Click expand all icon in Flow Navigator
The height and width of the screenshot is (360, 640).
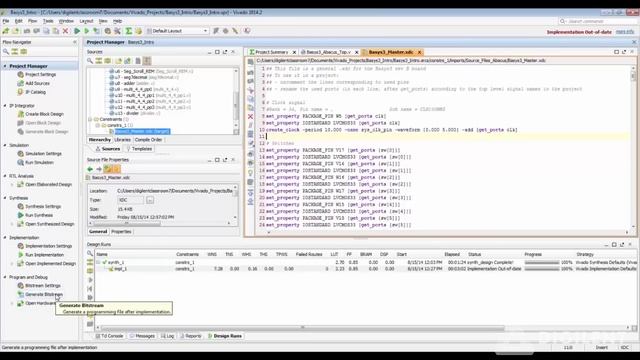tap(24, 52)
